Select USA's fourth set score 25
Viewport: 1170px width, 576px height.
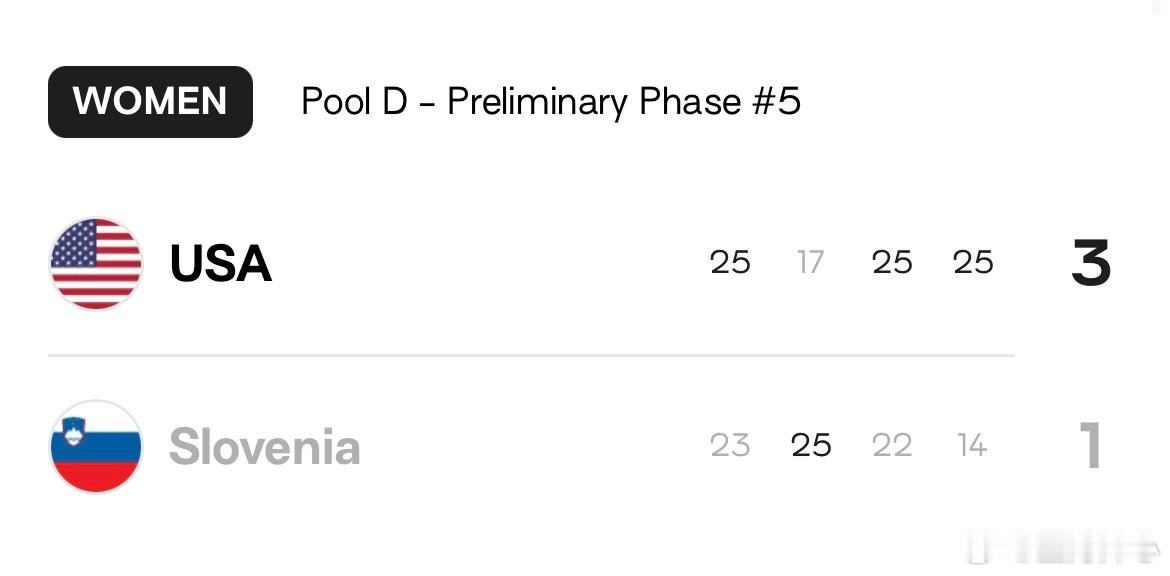coord(973,263)
